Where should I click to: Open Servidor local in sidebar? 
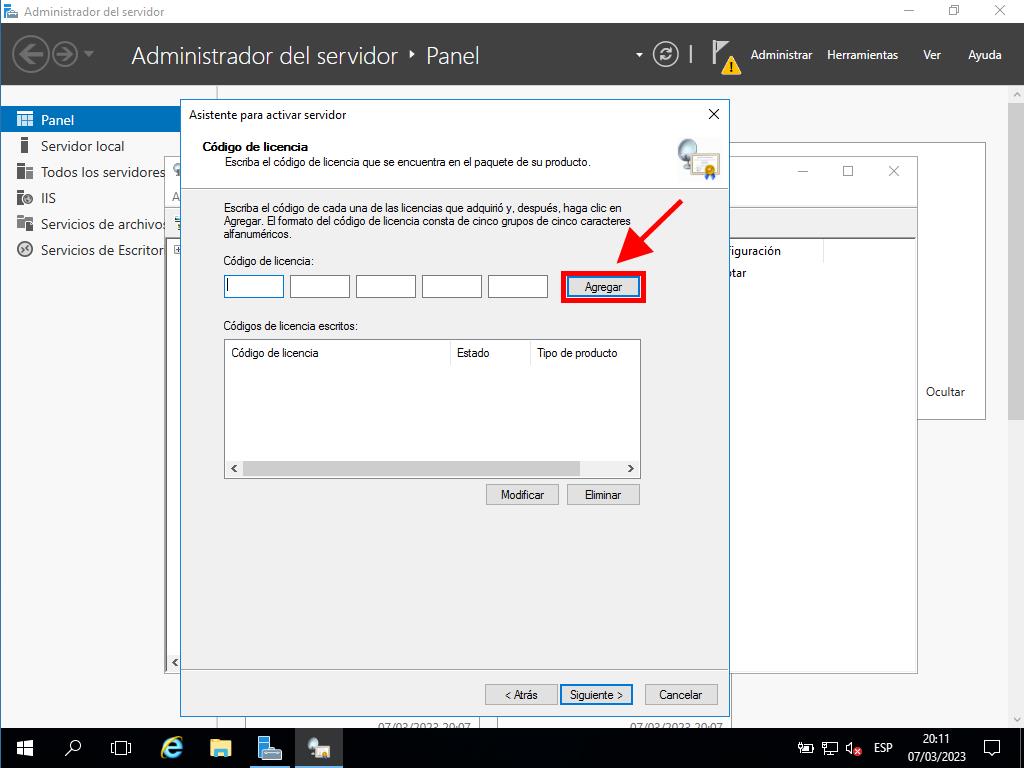[82, 146]
